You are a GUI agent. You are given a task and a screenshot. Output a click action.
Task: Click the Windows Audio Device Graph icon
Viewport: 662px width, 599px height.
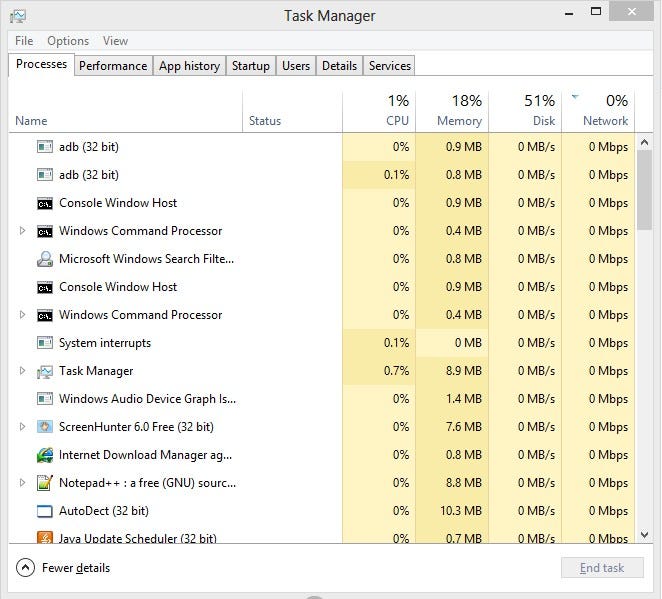(x=45, y=399)
